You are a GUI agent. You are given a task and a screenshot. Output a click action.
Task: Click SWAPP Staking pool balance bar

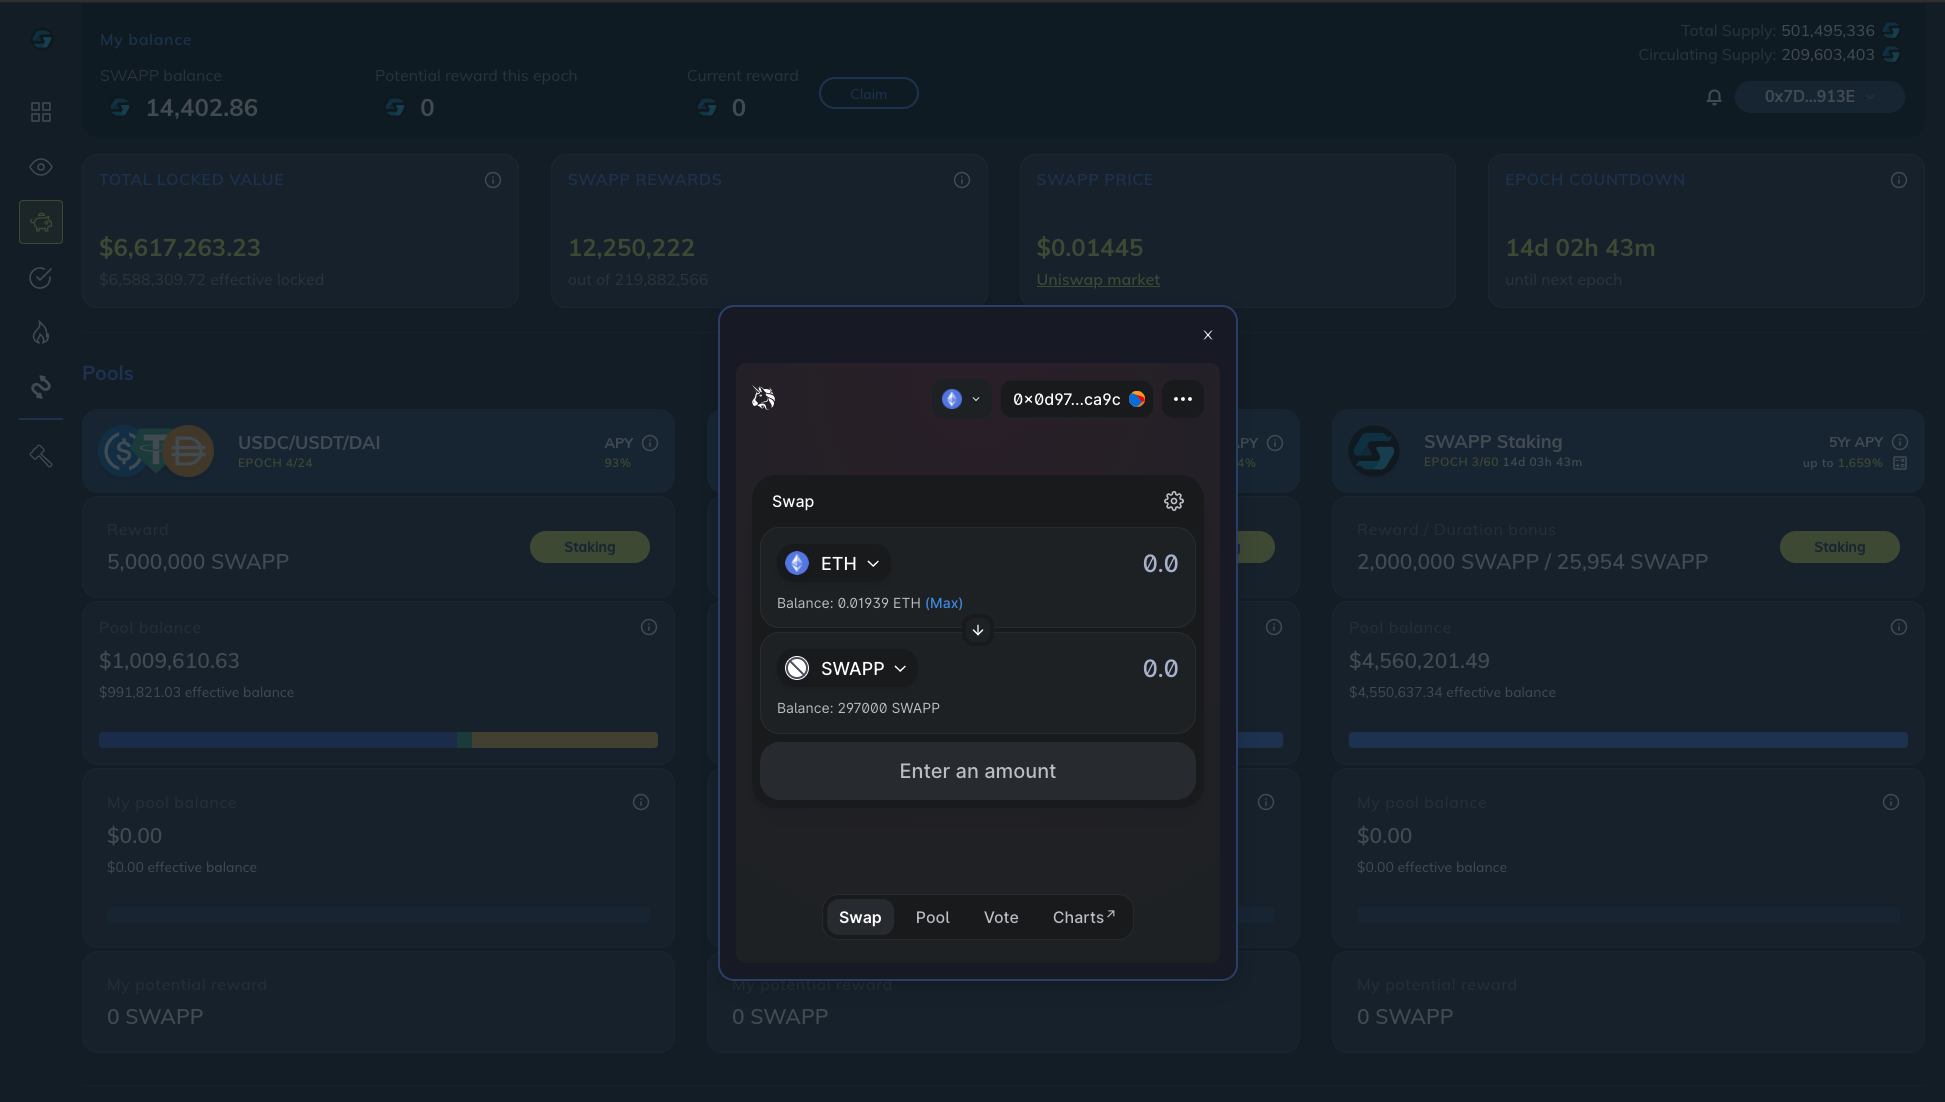click(1628, 740)
